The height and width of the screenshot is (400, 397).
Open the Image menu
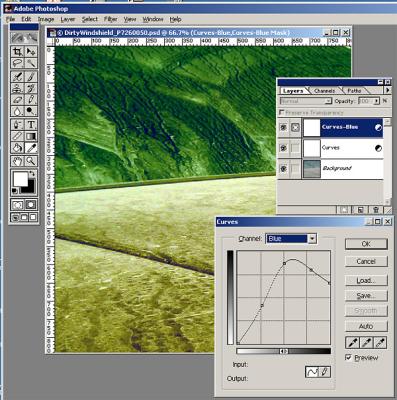tap(46, 19)
